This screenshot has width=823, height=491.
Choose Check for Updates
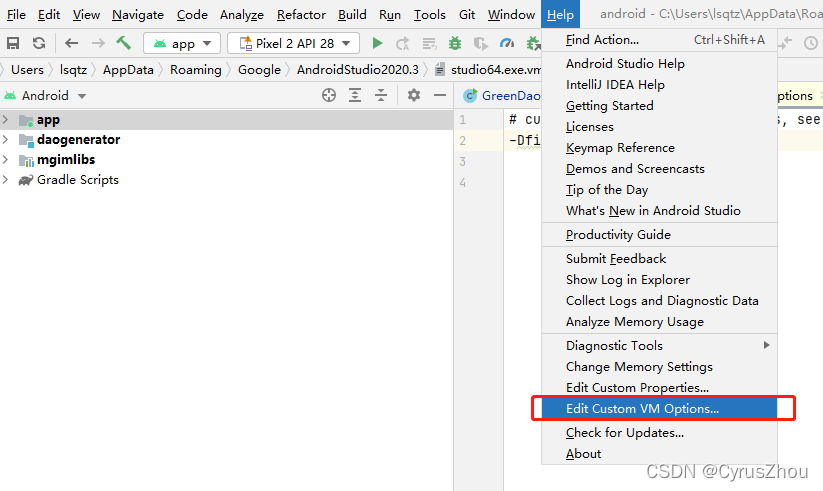[659, 433]
